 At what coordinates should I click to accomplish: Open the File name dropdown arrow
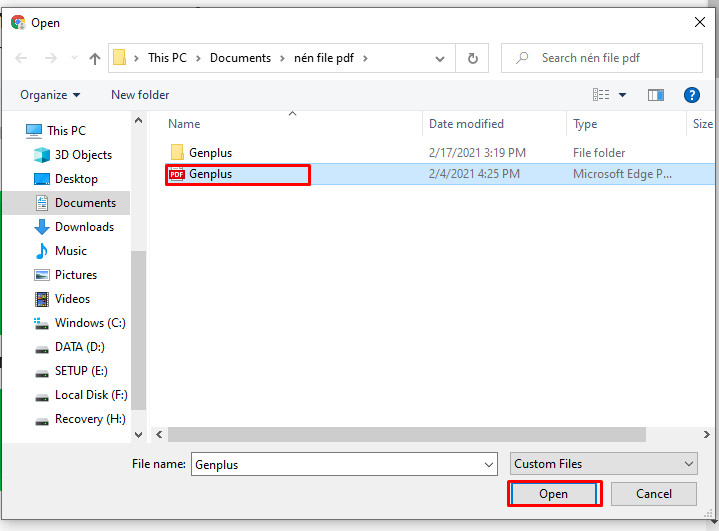pos(489,465)
